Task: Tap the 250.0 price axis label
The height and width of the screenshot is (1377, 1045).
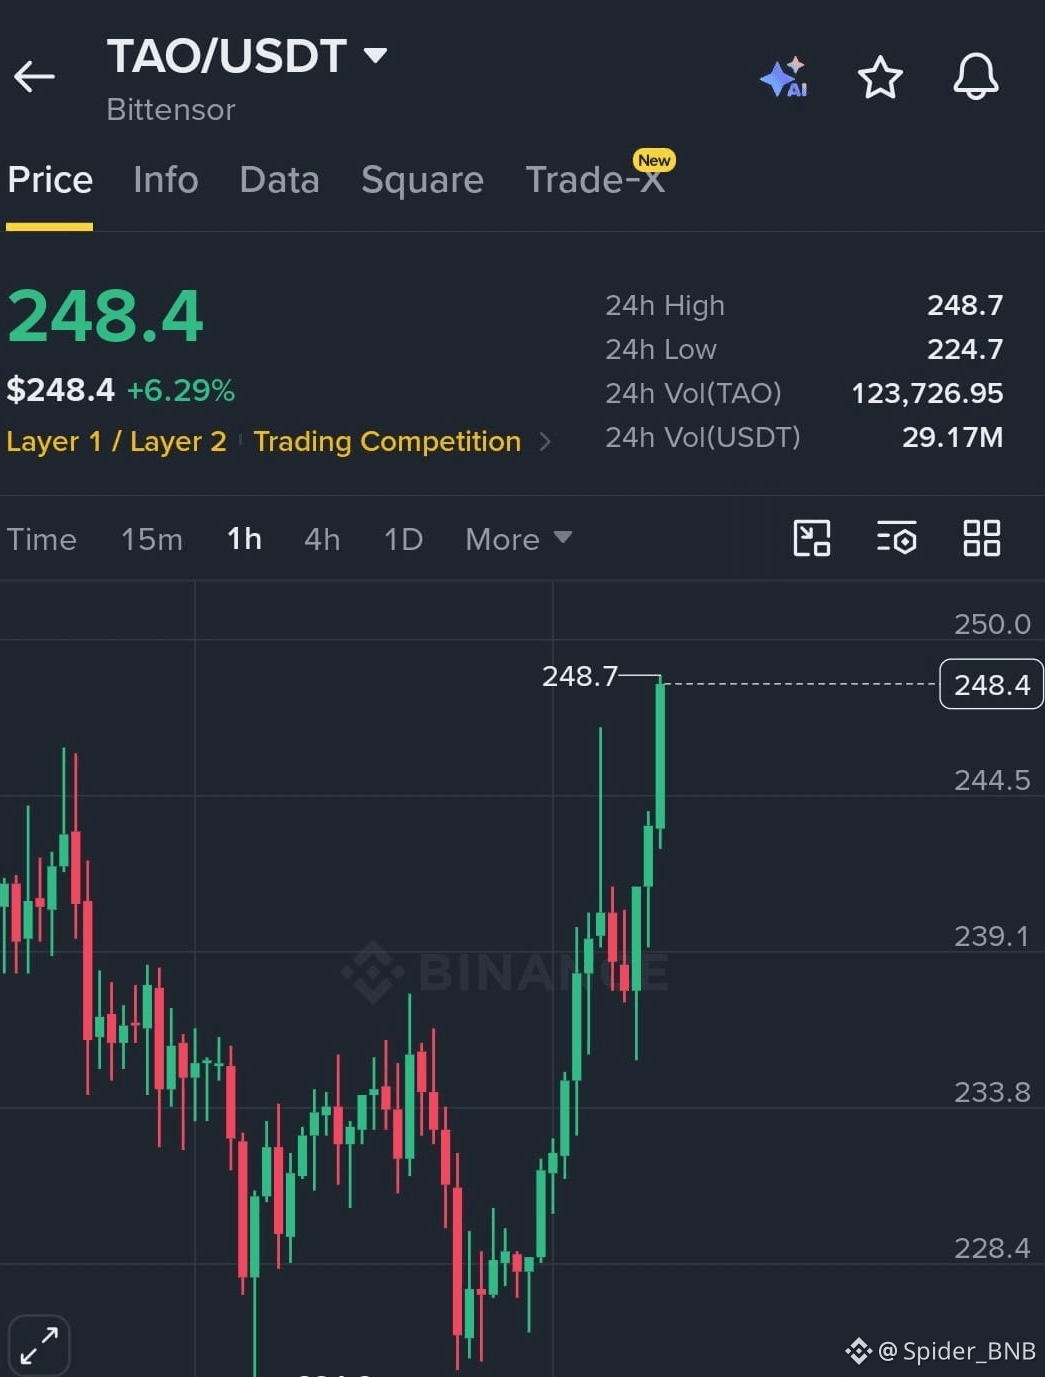Action: click(x=992, y=624)
